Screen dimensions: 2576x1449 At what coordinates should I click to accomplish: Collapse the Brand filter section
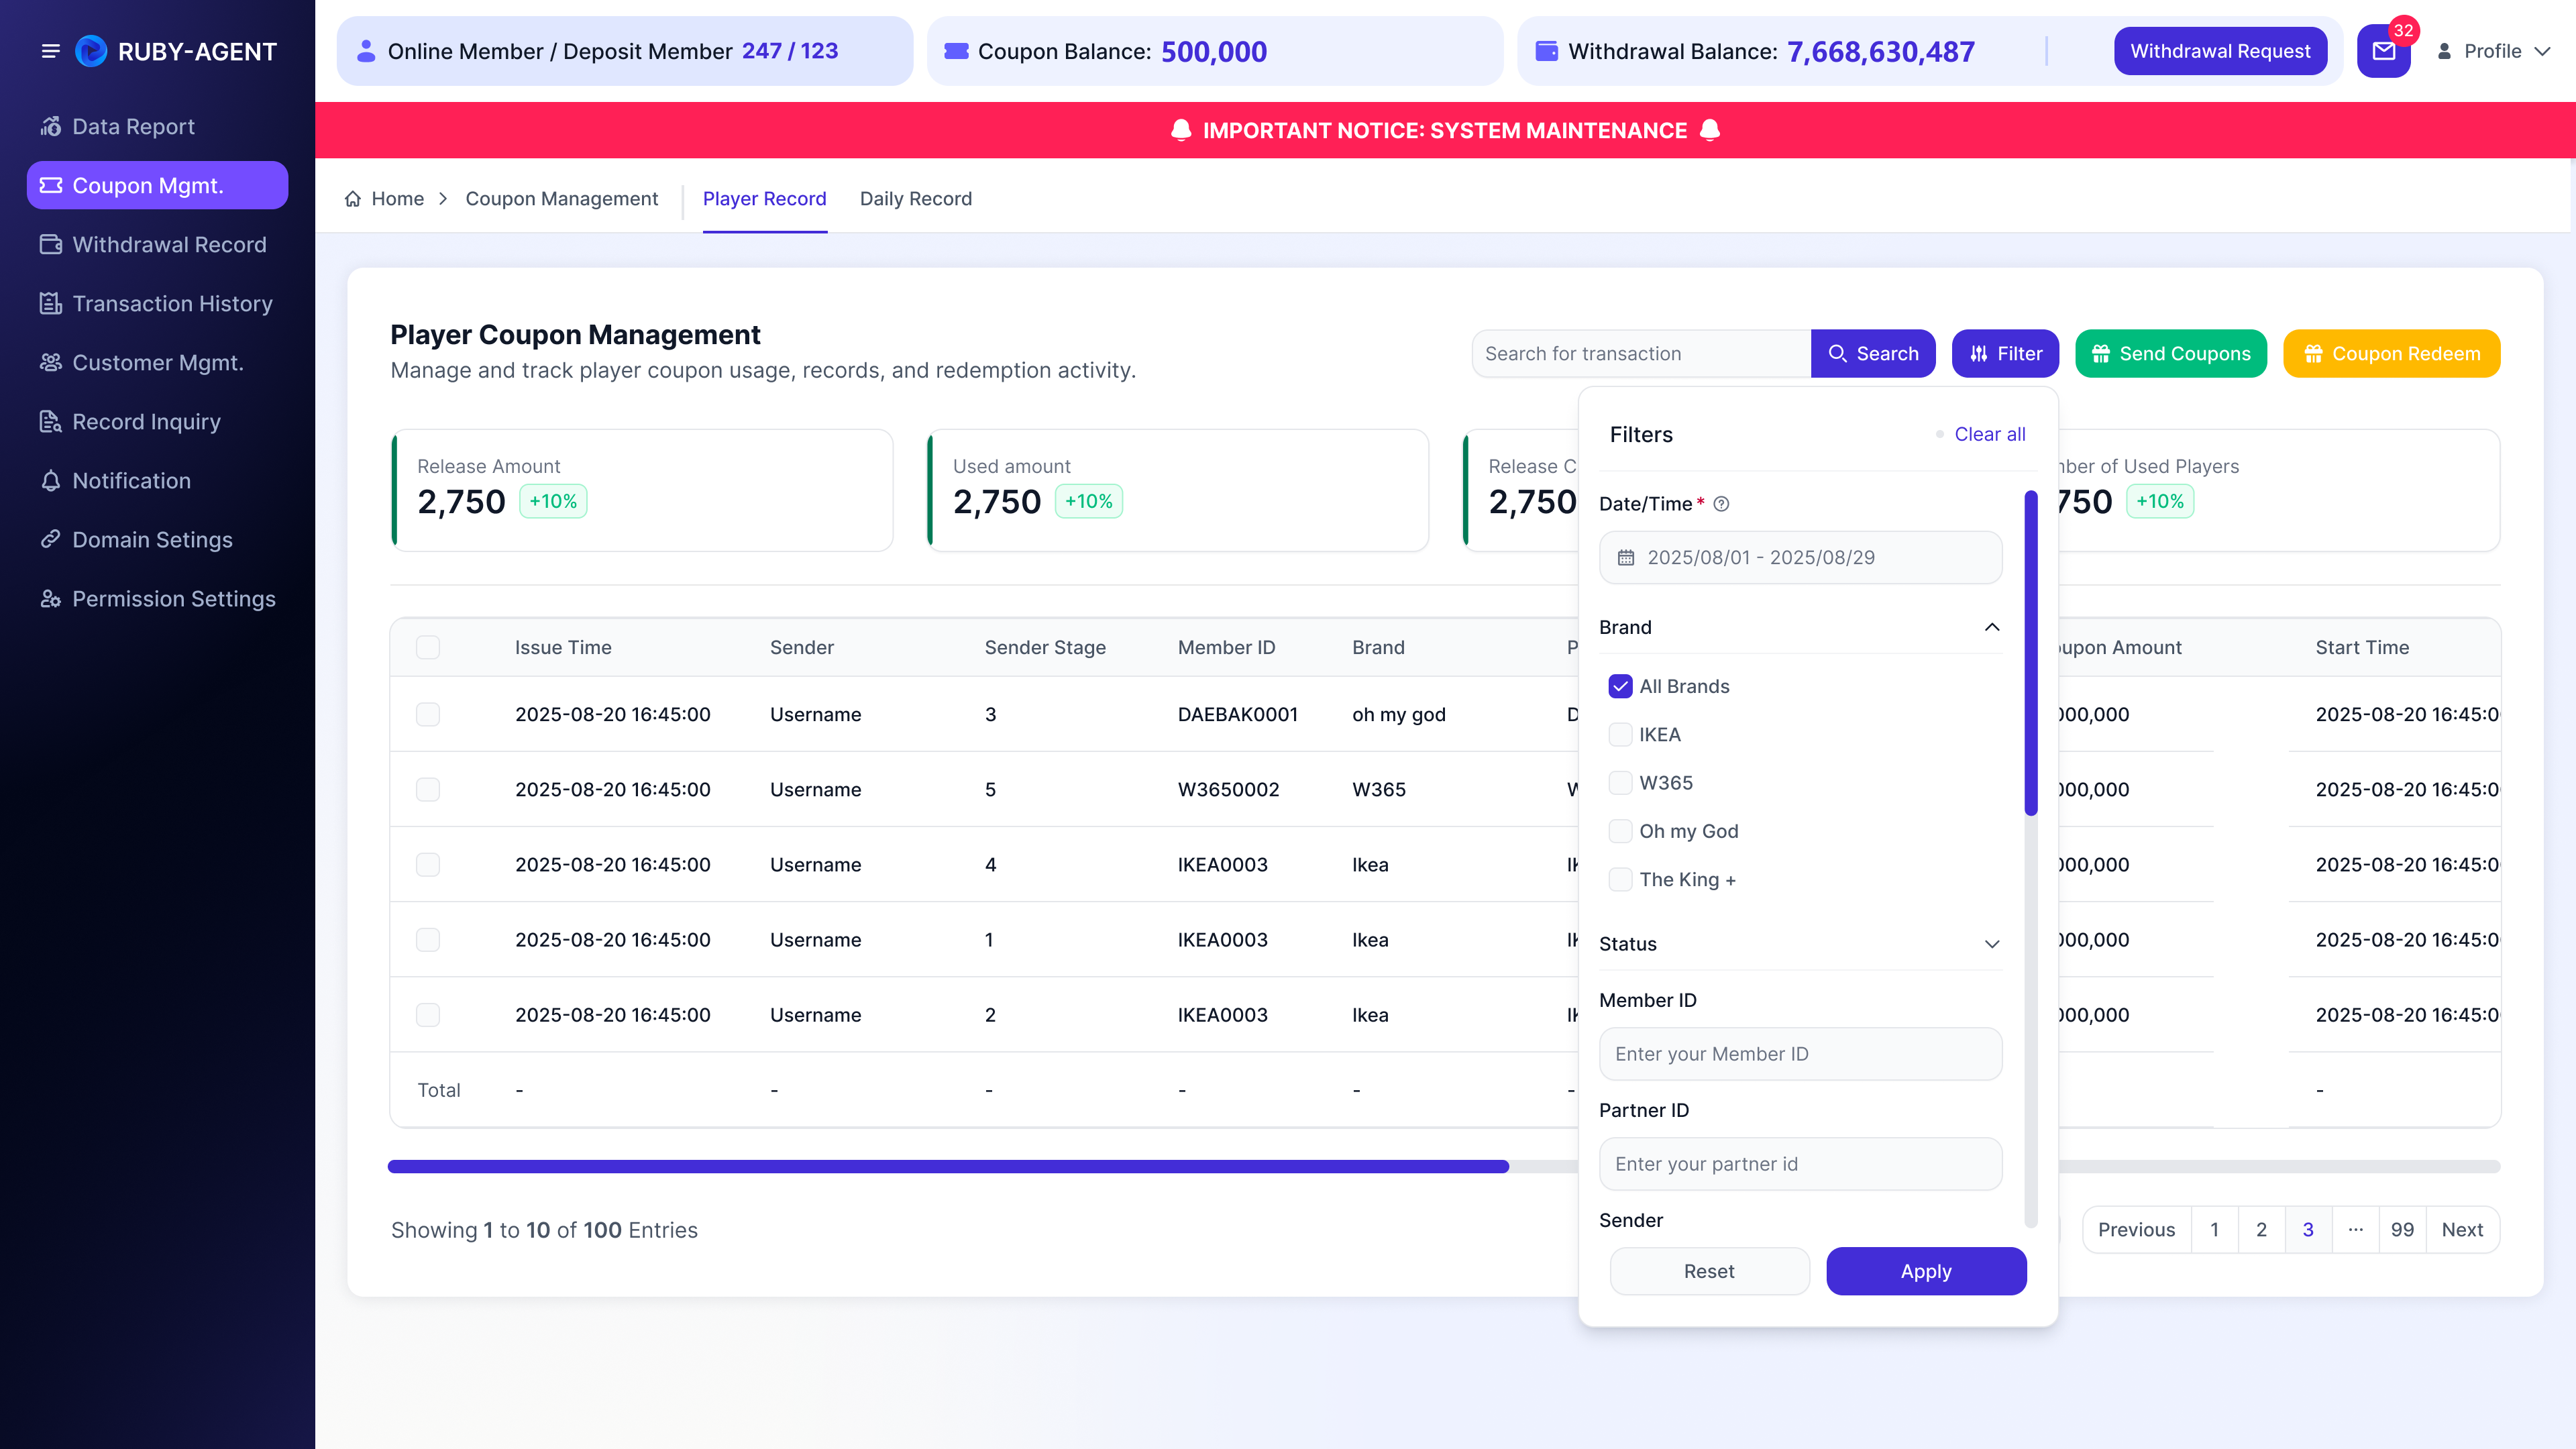click(x=1991, y=627)
